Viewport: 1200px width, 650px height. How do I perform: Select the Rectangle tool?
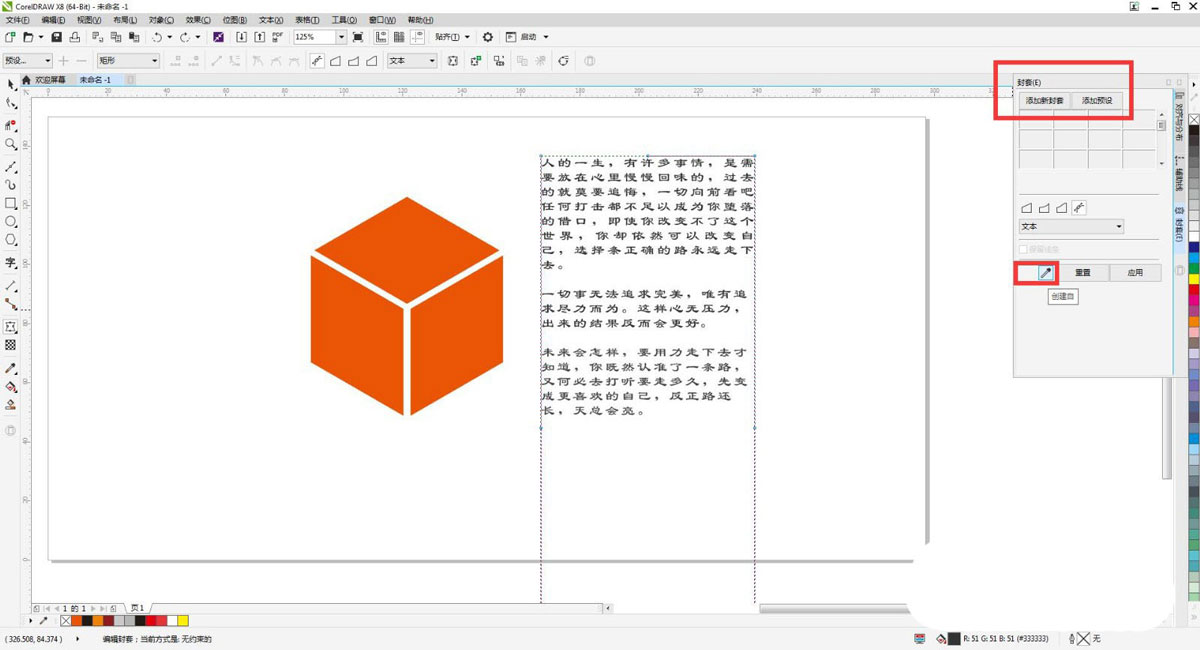(11, 203)
